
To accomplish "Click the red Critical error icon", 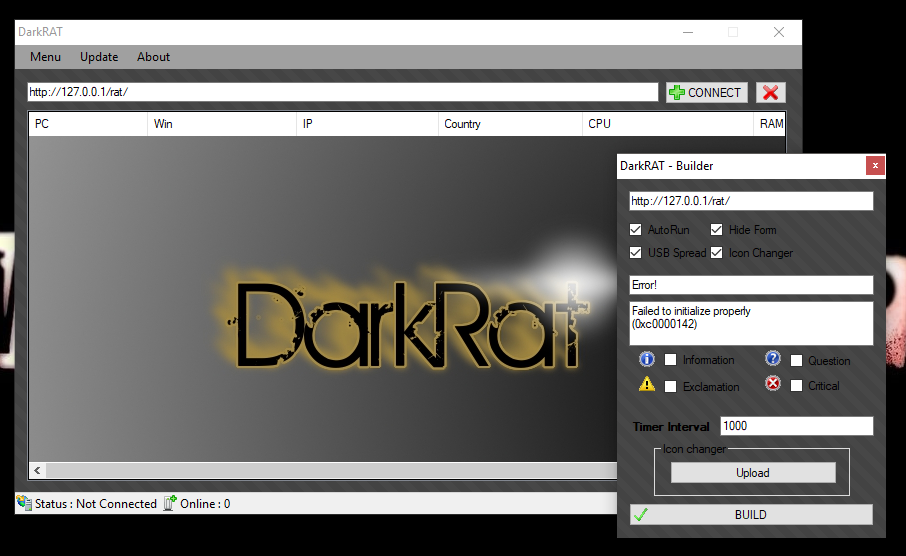I will pos(773,383).
